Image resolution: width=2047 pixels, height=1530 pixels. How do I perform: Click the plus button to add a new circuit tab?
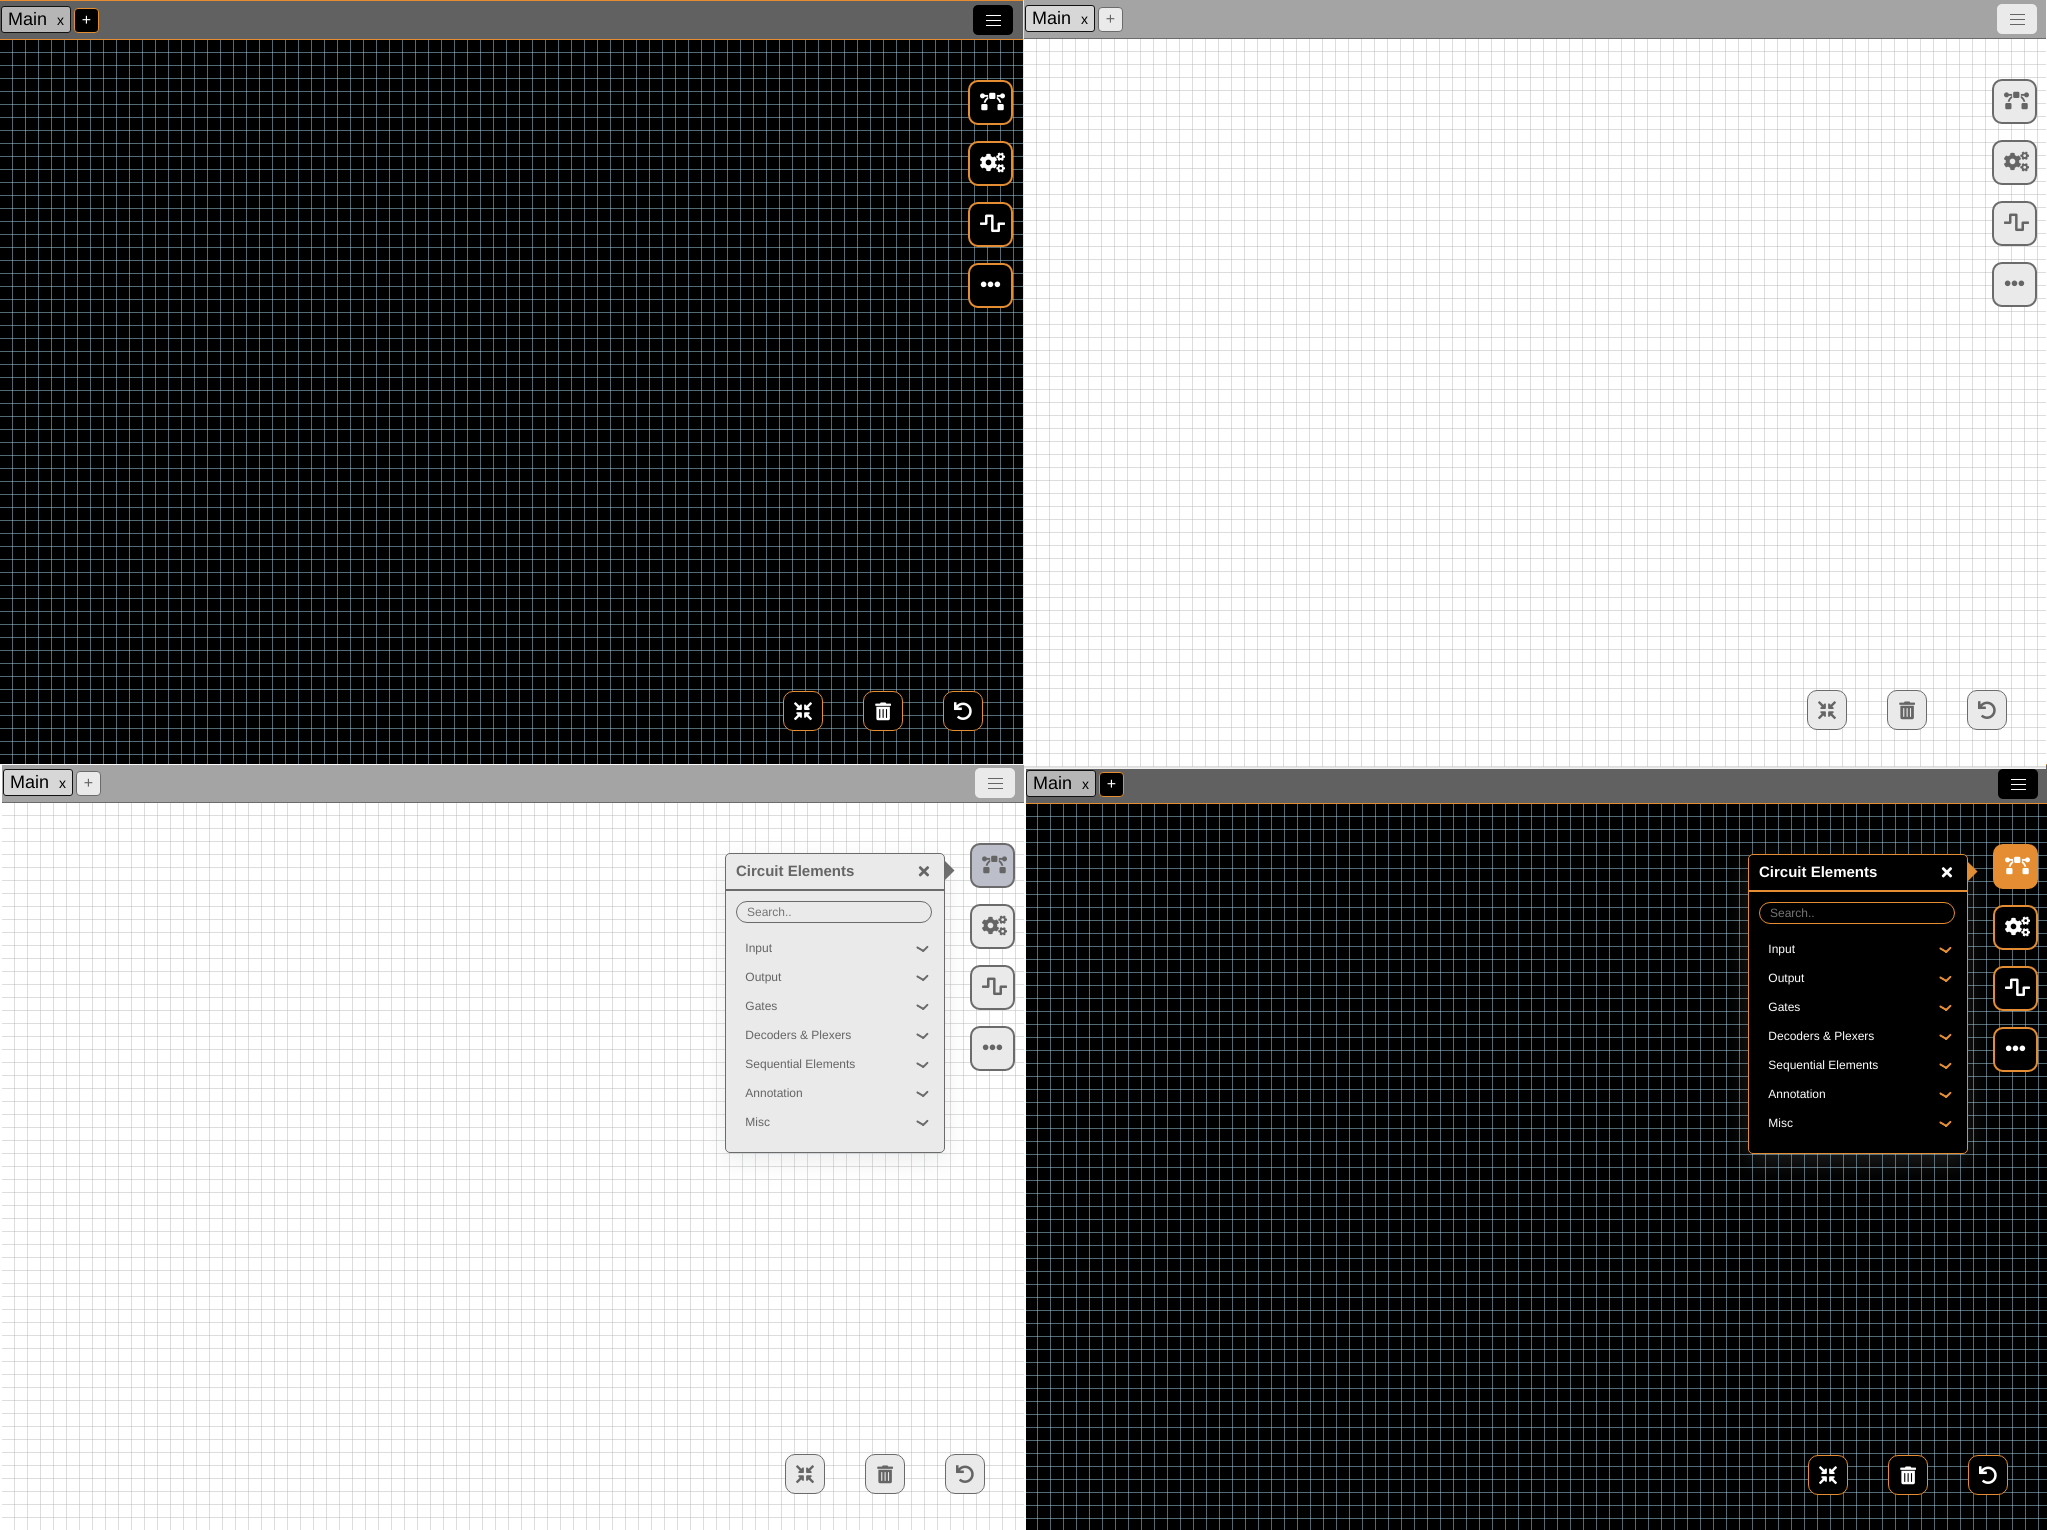[x=86, y=20]
